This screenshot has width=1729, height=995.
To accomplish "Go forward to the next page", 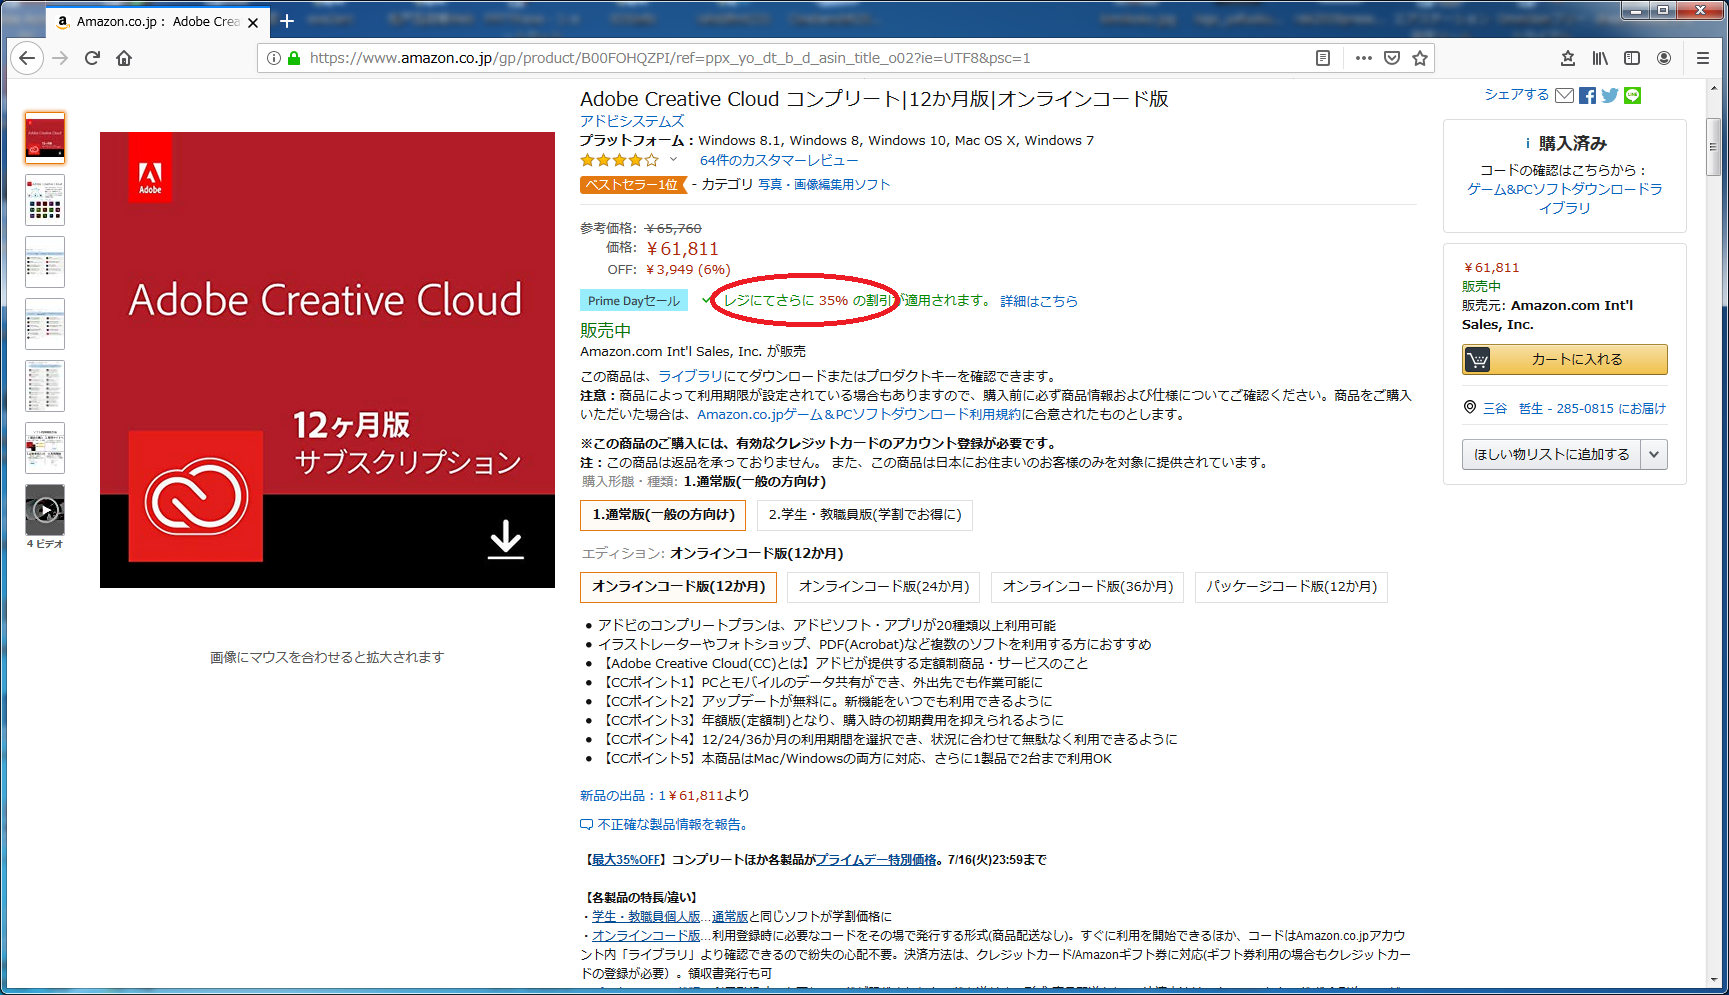I will point(60,58).
